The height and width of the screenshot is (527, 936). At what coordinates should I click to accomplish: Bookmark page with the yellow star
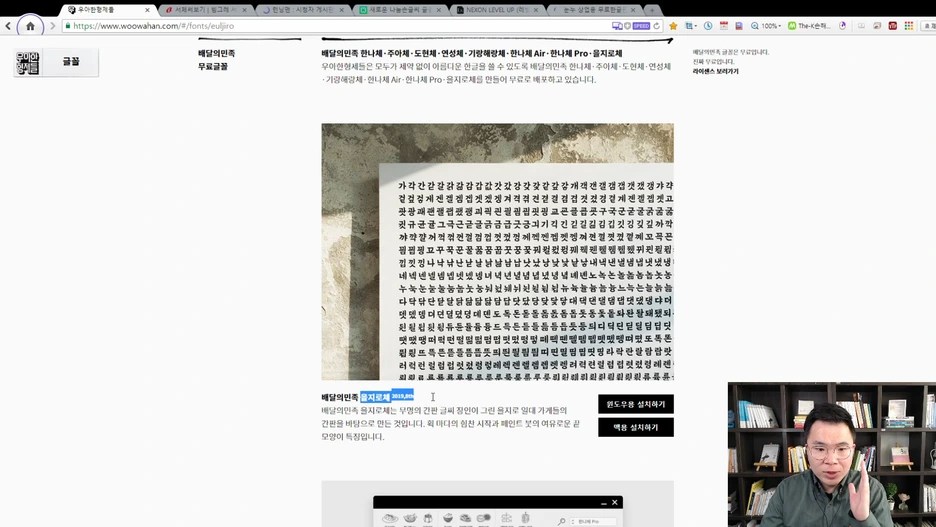(673, 26)
